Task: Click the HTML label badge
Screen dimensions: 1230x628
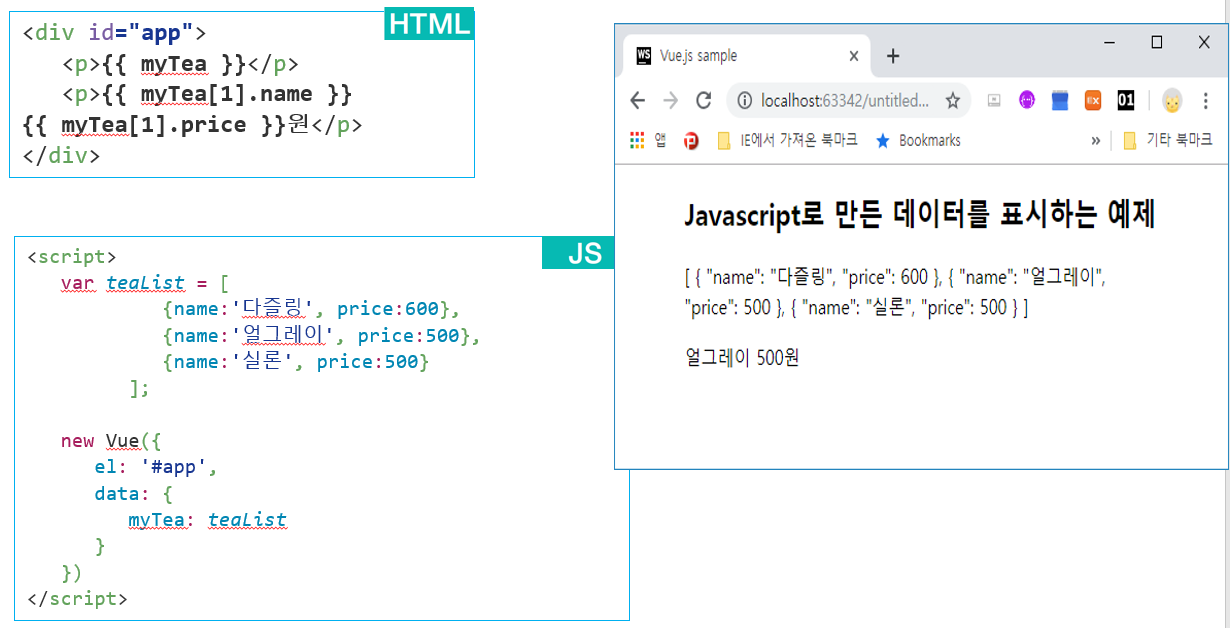Action: pyautogui.click(x=429, y=24)
